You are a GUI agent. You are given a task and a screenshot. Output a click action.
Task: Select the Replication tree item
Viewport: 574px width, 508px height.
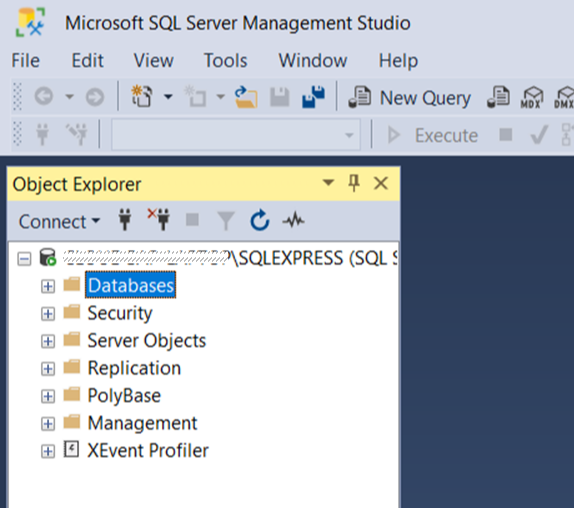click(134, 368)
